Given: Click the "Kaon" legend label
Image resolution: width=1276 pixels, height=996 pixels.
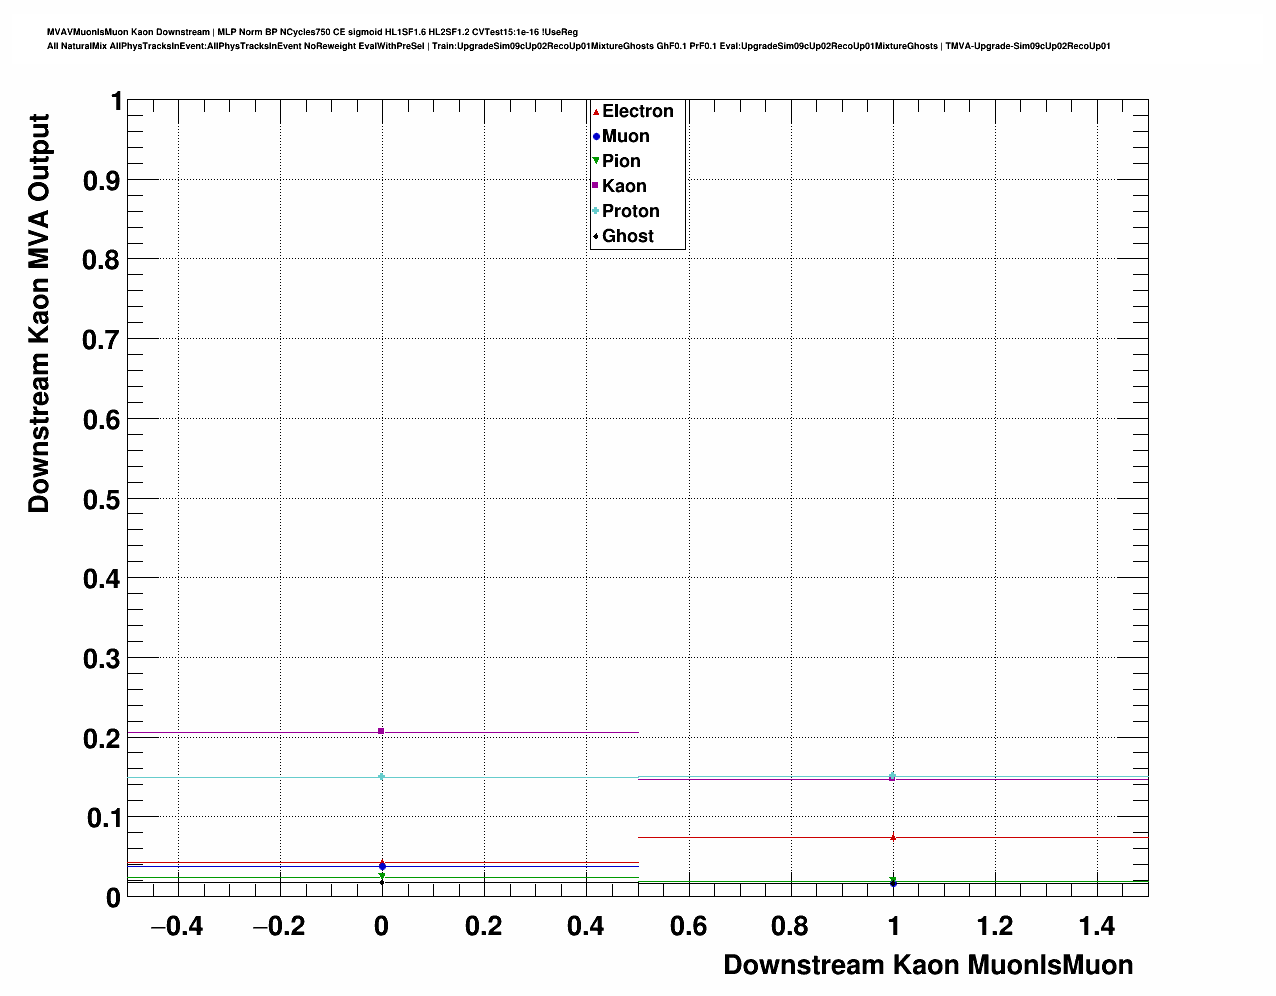Looking at the screenshot, I should [x=624, y=186].
